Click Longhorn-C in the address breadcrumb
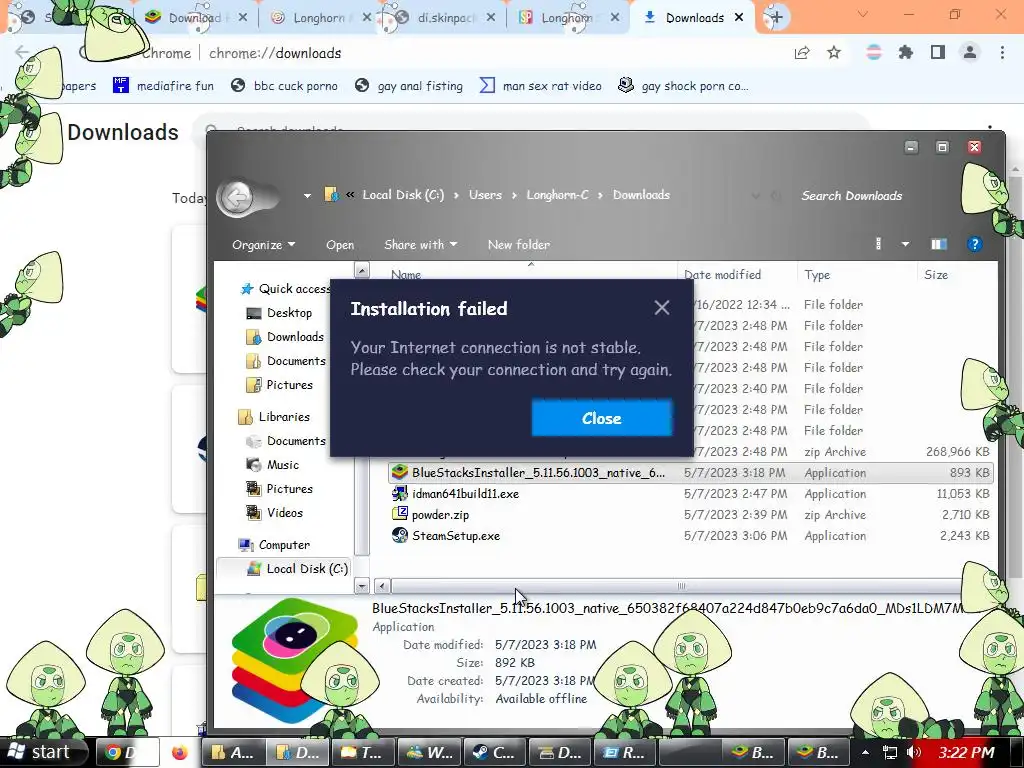Image resolution: width=1024 pixels, height=768 pixels. [x=557, y=195]
